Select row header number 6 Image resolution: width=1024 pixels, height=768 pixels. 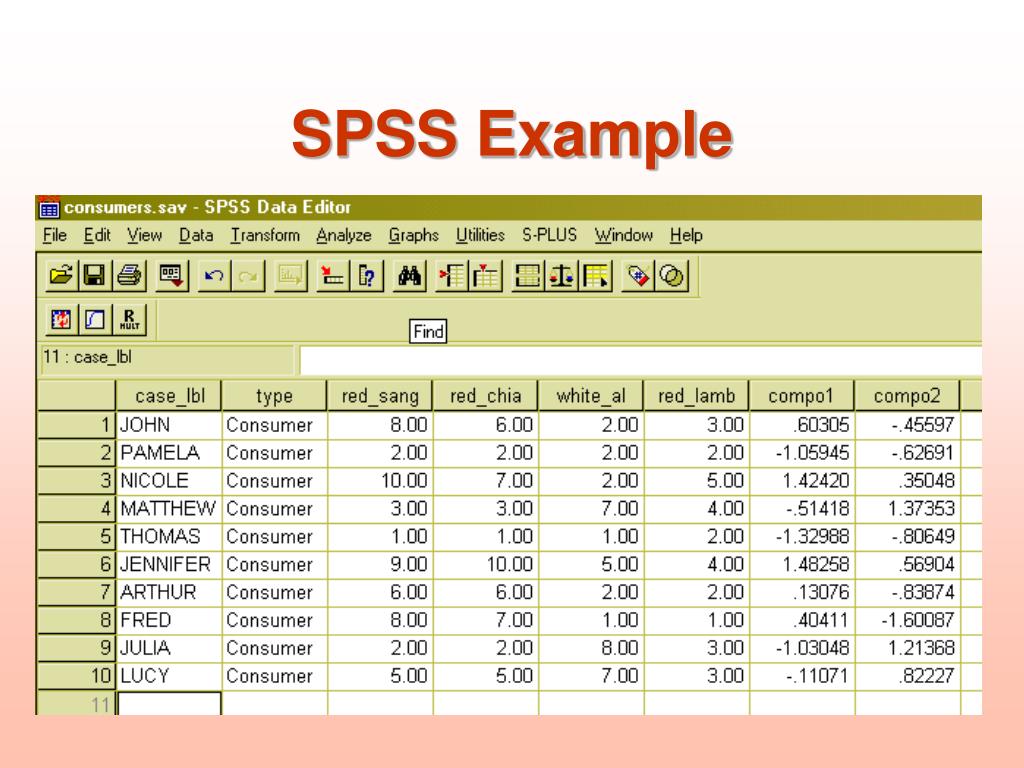(x=77, y=564)
